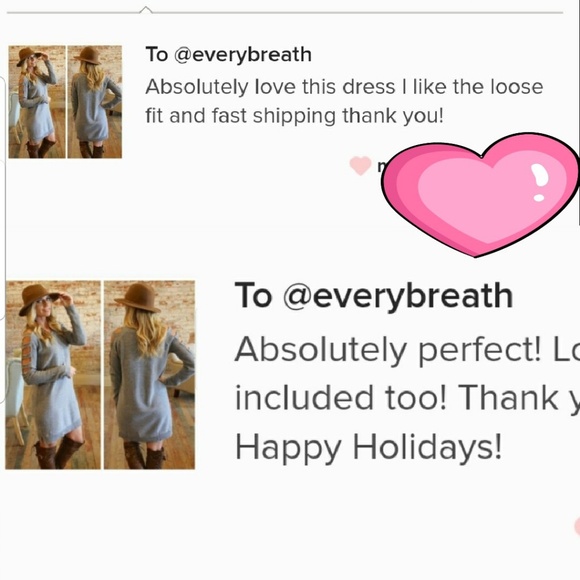
Task: Tap the large glossy pink heart sticker
Action: pyautogui.click(x=480, y=195)
